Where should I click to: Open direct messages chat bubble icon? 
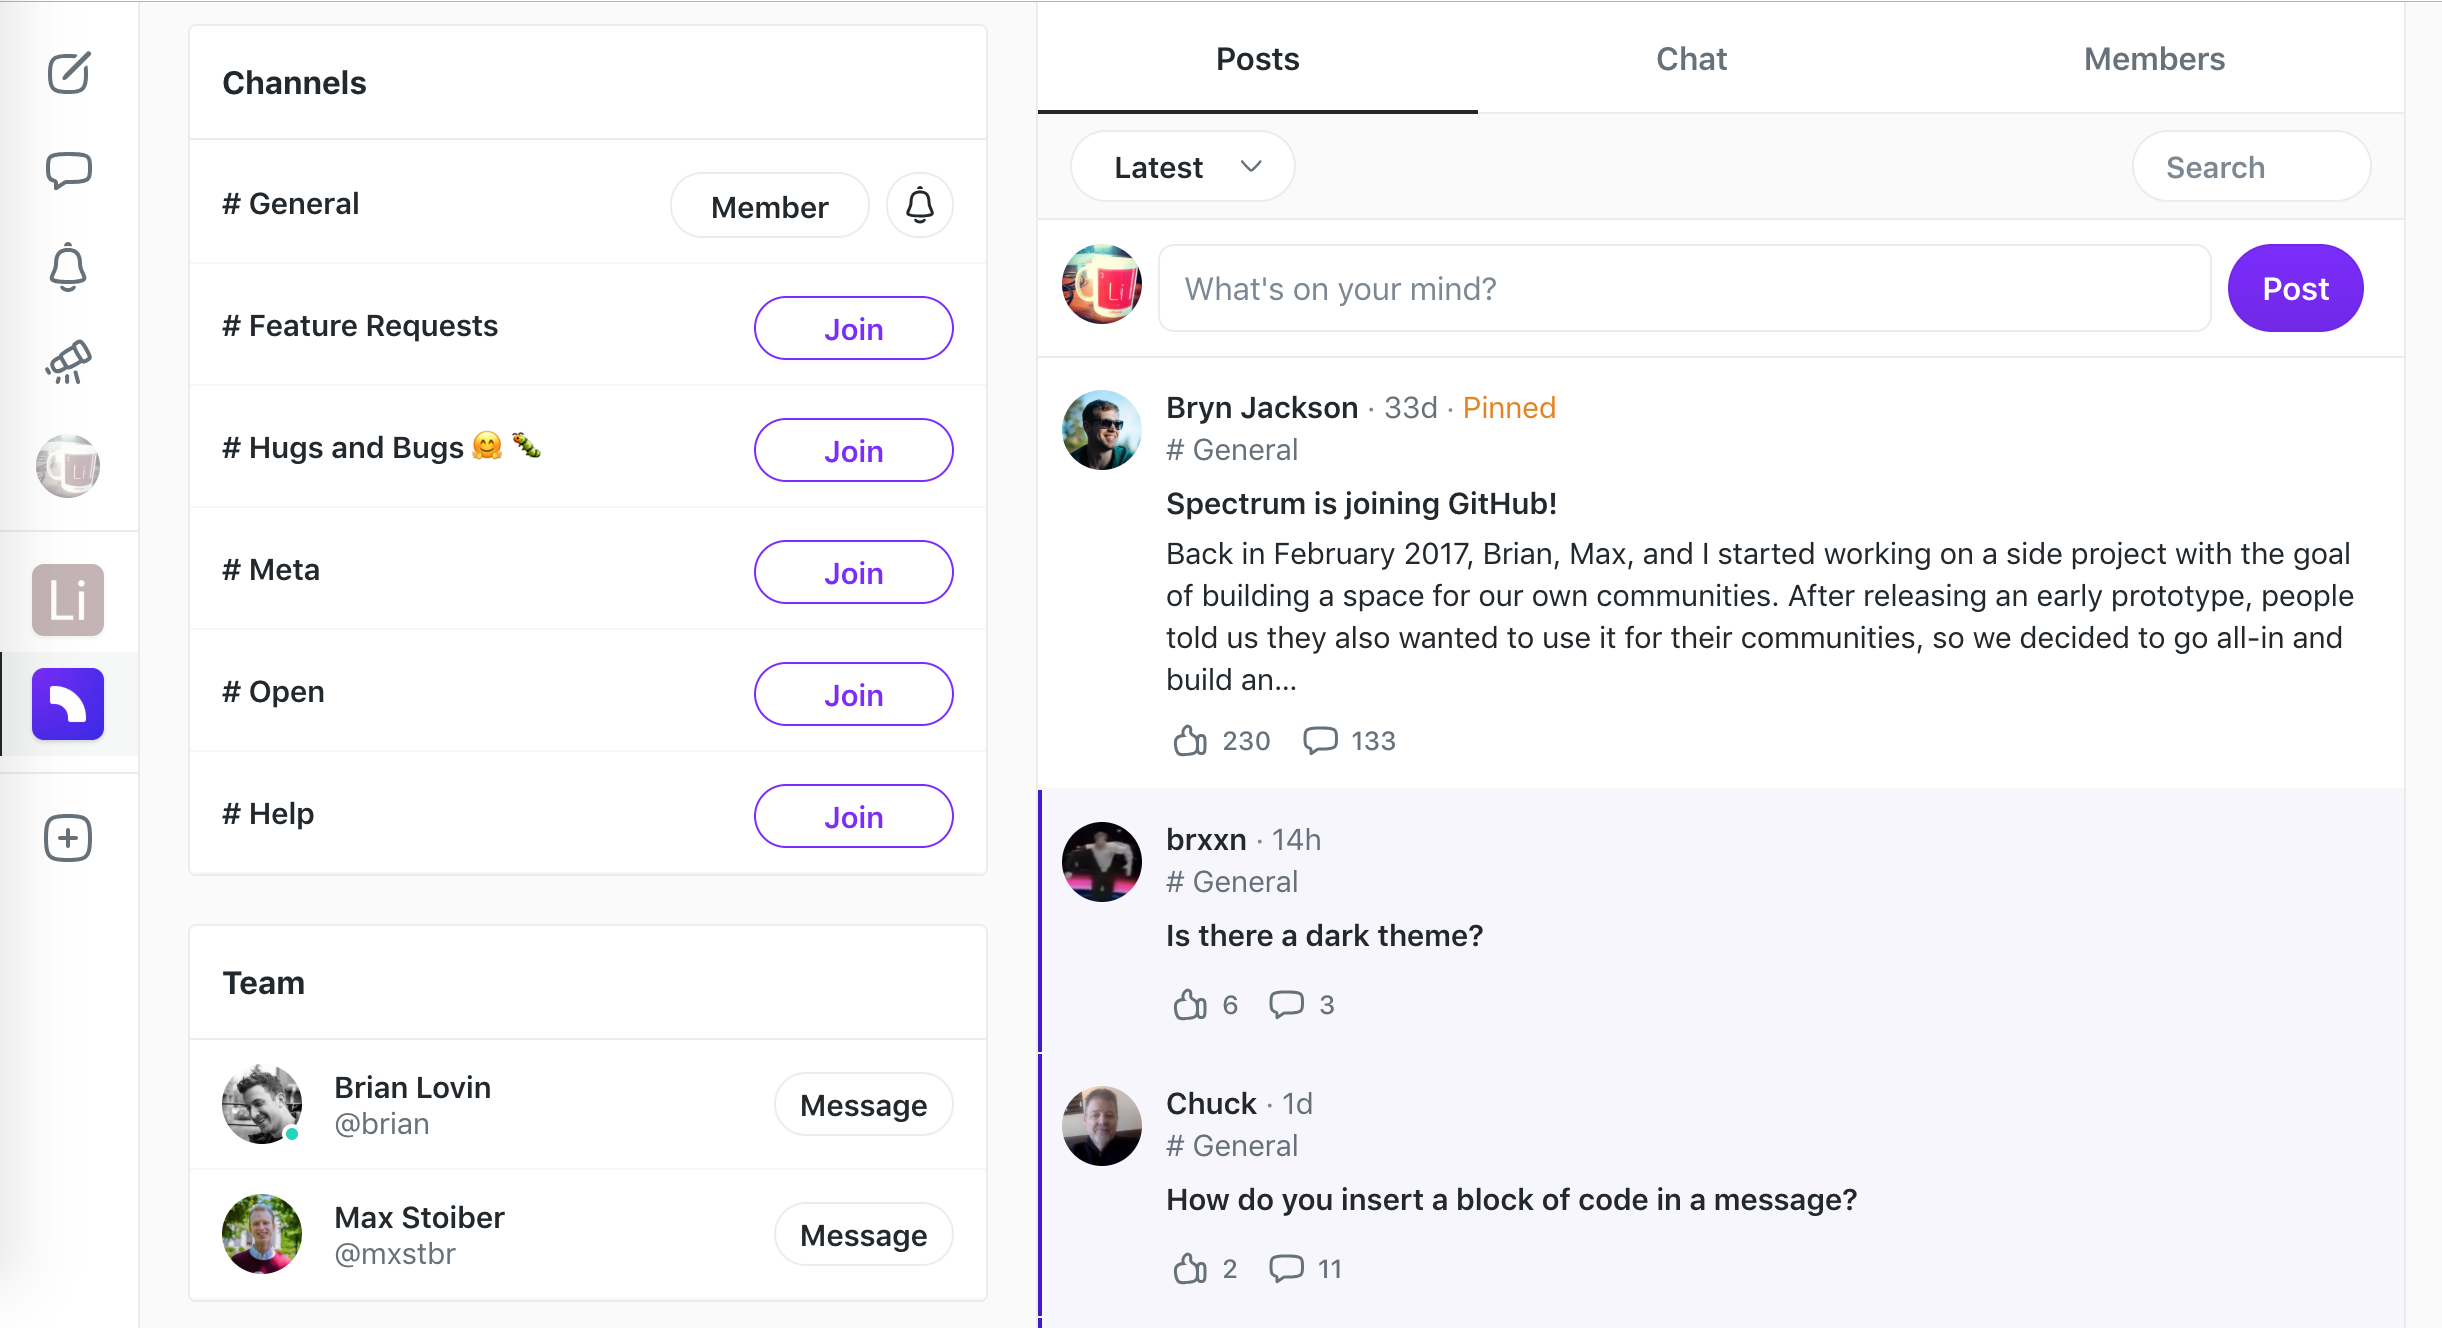point(68,171)
